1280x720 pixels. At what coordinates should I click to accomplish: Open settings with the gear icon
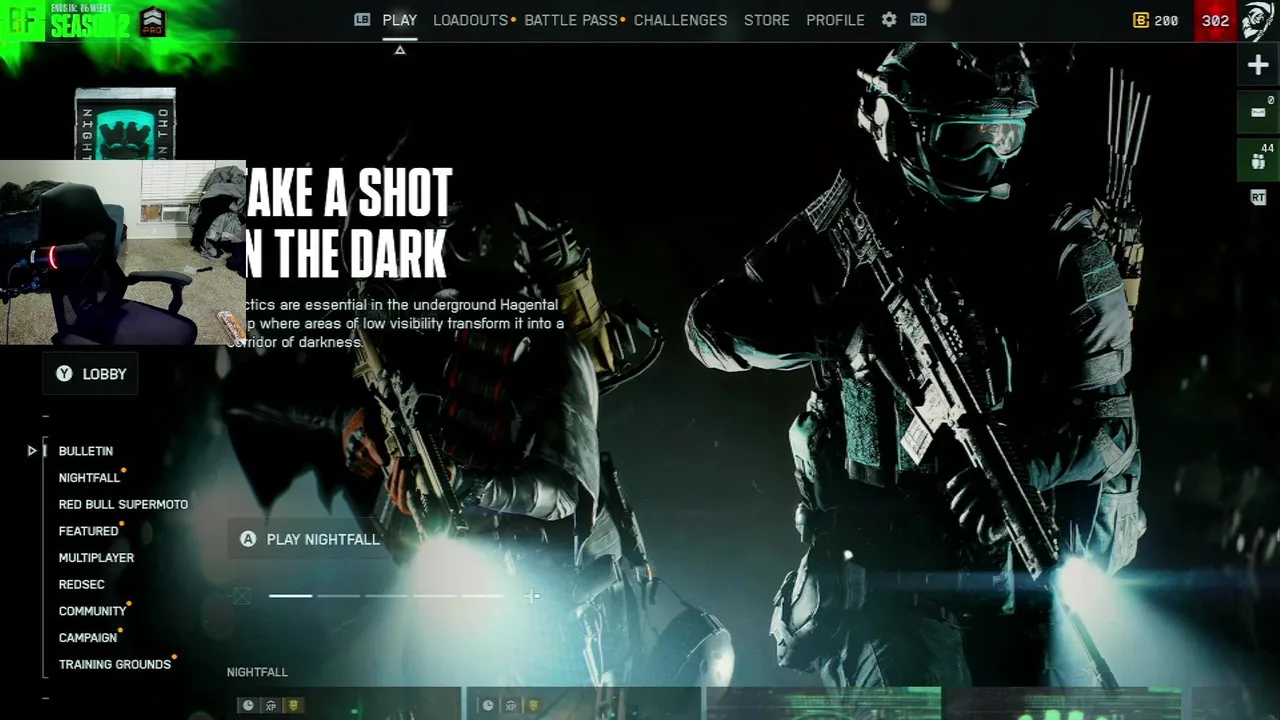tap(889, 20)
